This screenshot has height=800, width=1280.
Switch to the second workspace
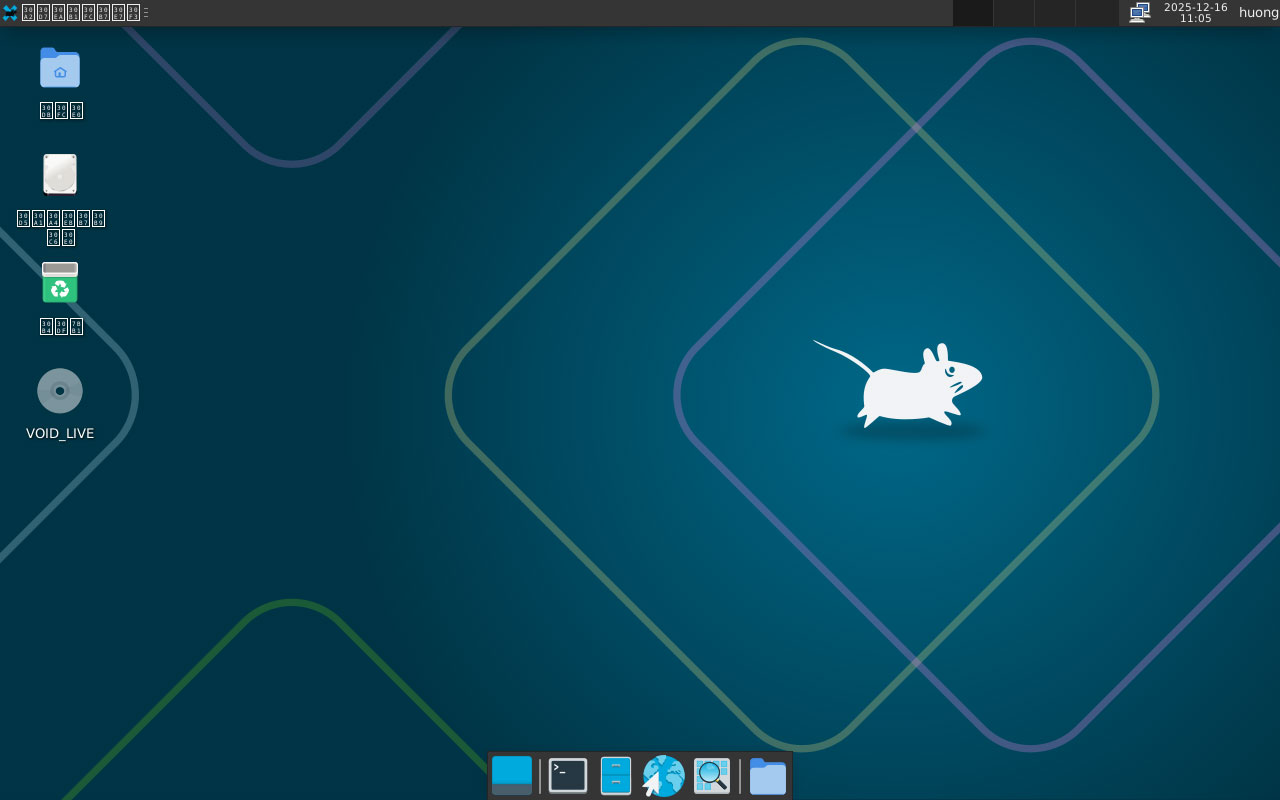pyautogui.click(x=1013, y=13)
